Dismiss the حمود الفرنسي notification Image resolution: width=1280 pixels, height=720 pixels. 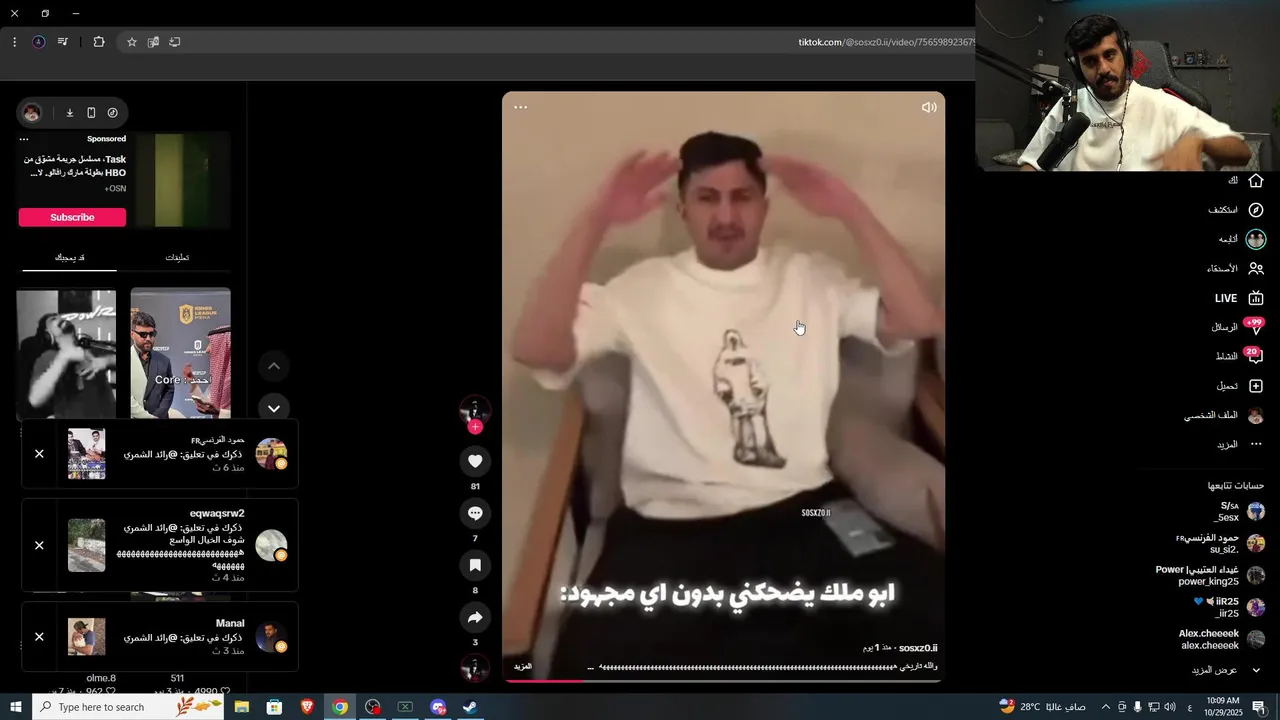(x=39, y=454)
